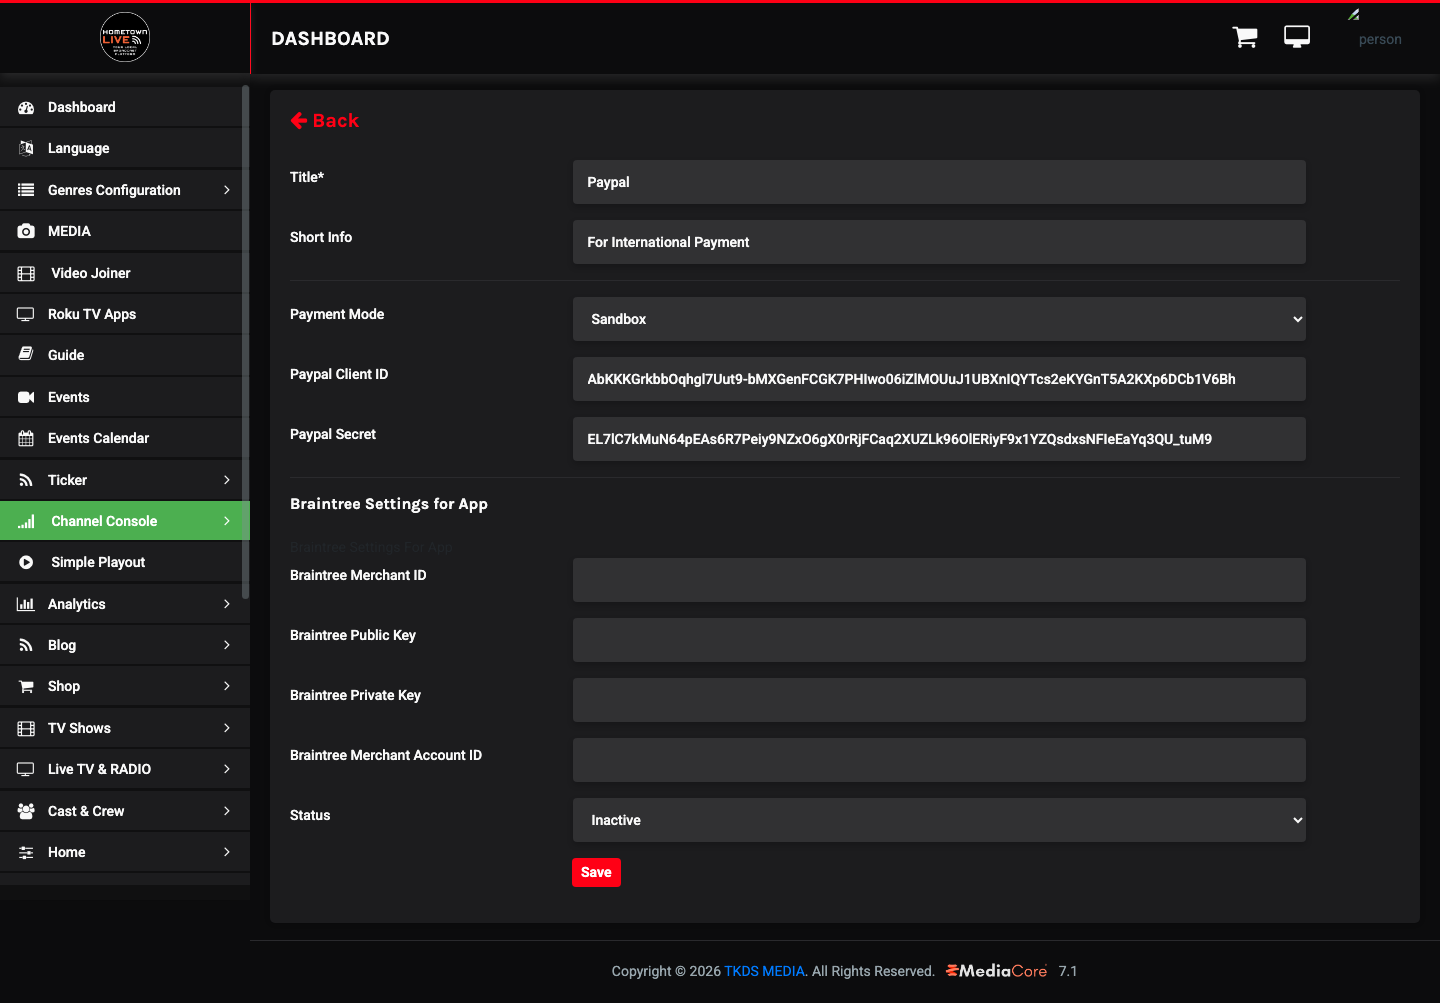Screen dimensions: 1440x1003
Task: Click the Genres Configuration list icon
Action: pos(26,190)
